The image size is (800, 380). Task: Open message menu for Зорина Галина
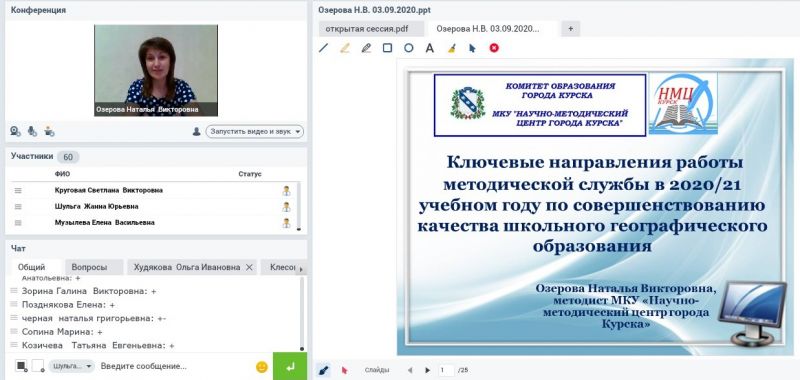pos(14,291)
